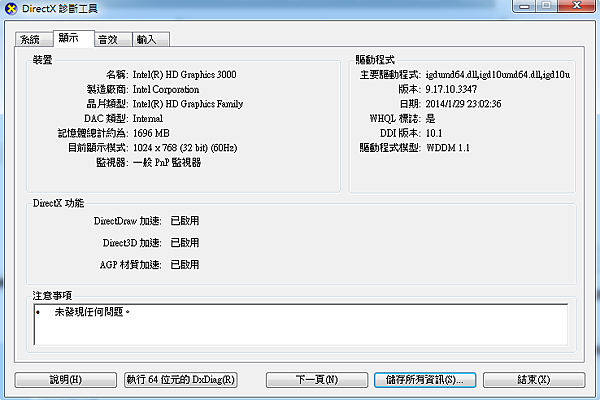Click driver version 9.17.10.3347
The width and height of the screenshot is (600, 400).
pyautogui.click(x=451, y=90)
